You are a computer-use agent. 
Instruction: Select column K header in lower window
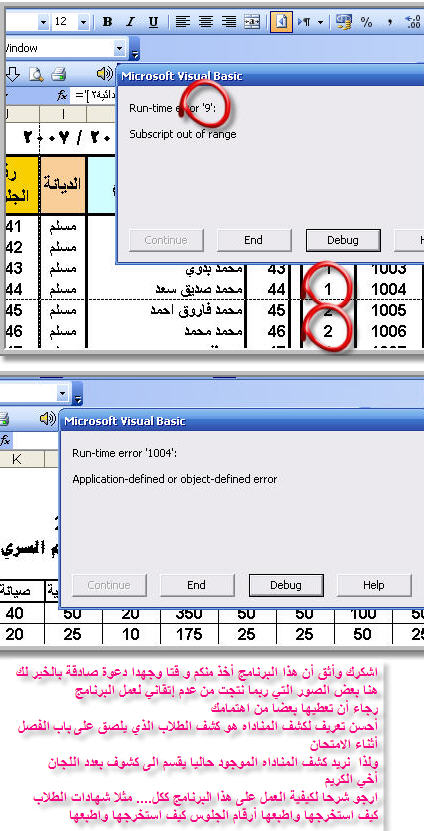pyautogui.click(x=17, y=459)
